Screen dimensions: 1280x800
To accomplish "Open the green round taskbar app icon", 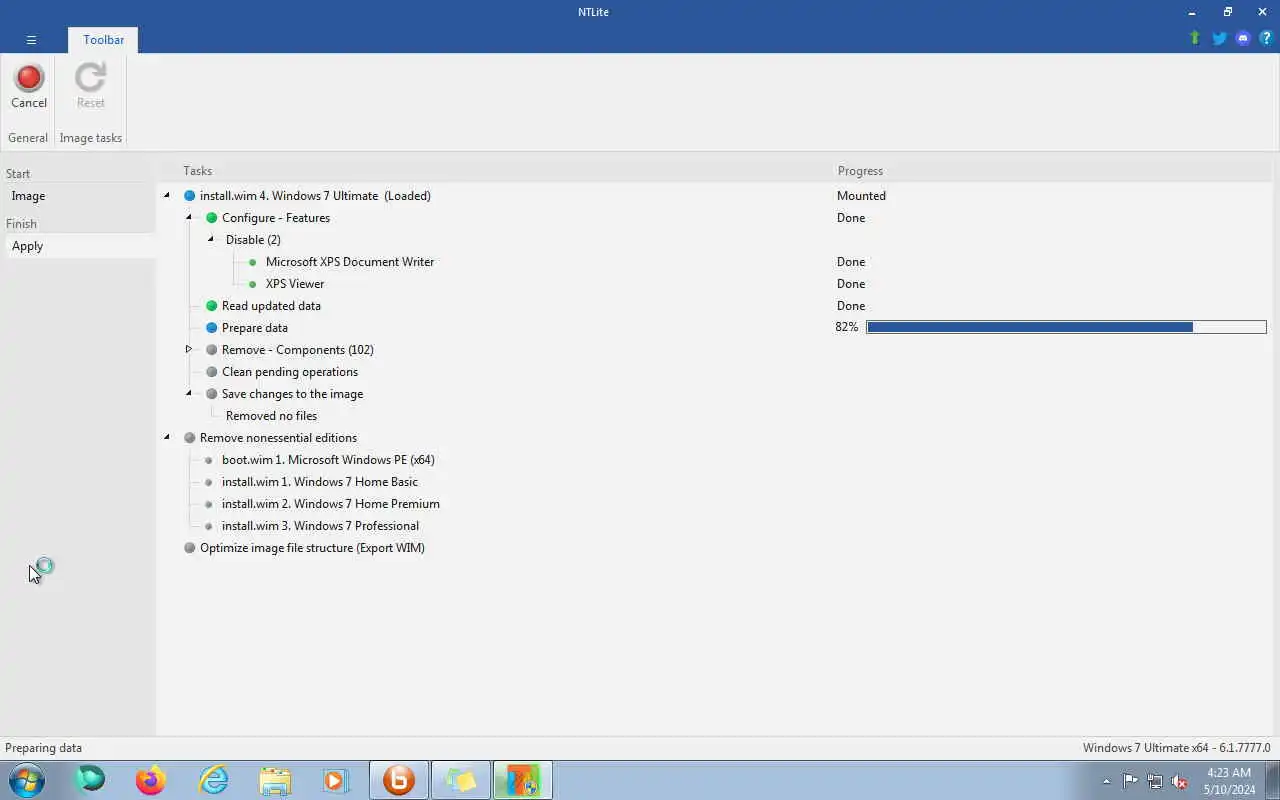I will click(x=90, y=779).
